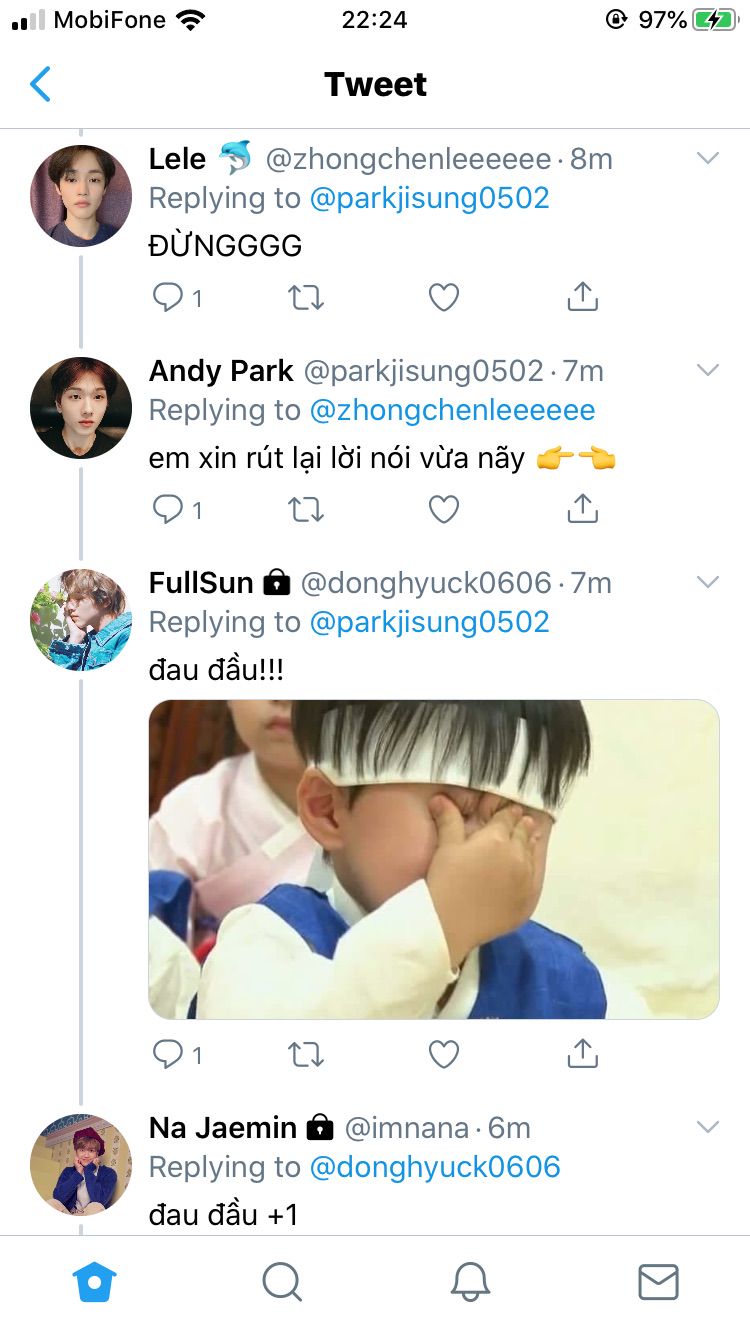Screen dimensions: 750x1334
Task: Open the options chevron on Na Jaemin's tweet
Action: (707, 1127)
